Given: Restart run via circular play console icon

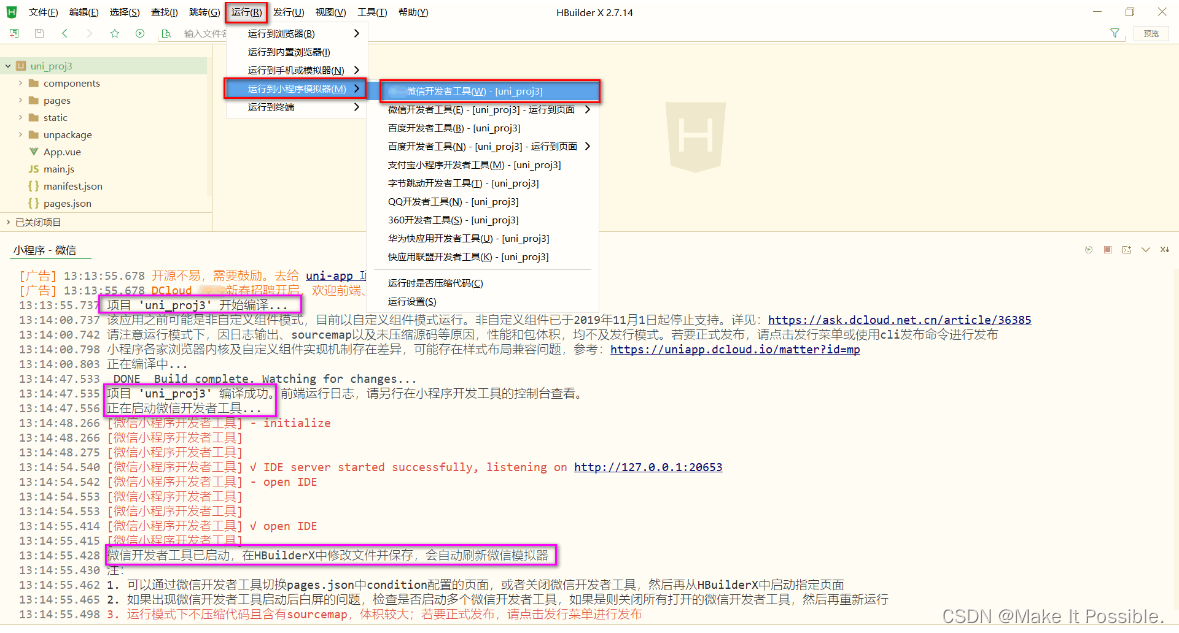Looking at the screenshot, I should point(1089,250).
